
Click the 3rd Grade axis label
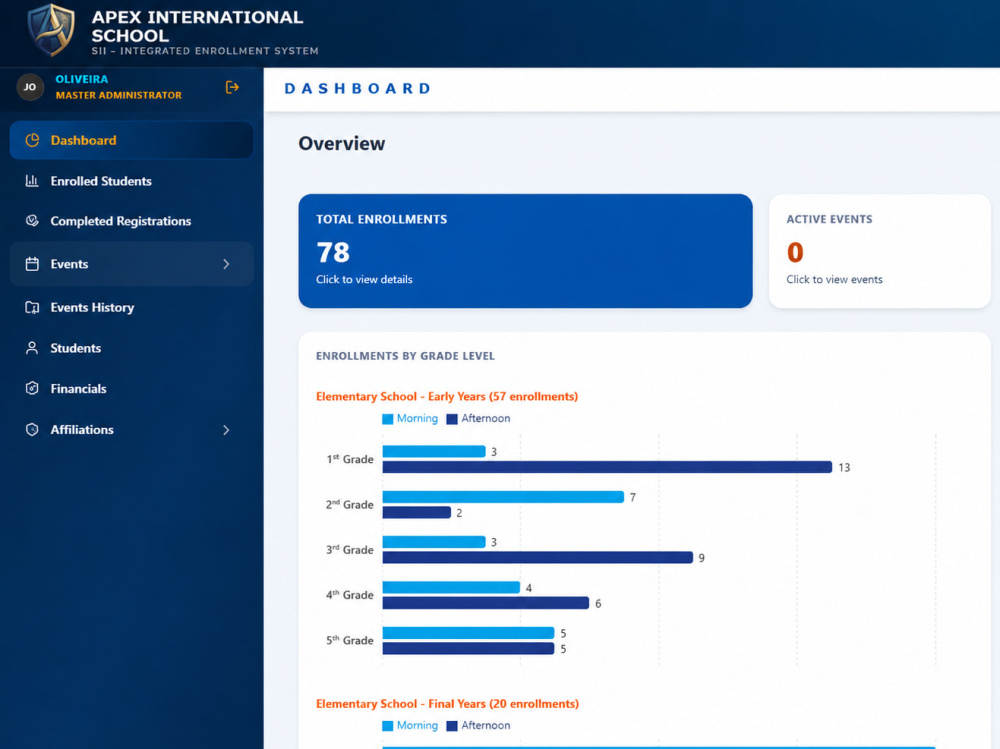[x=349, y=550]
